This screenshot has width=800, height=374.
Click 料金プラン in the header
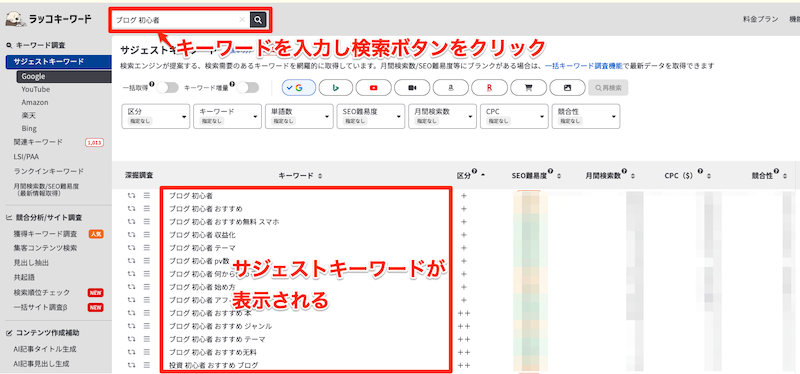pos(760,19)
